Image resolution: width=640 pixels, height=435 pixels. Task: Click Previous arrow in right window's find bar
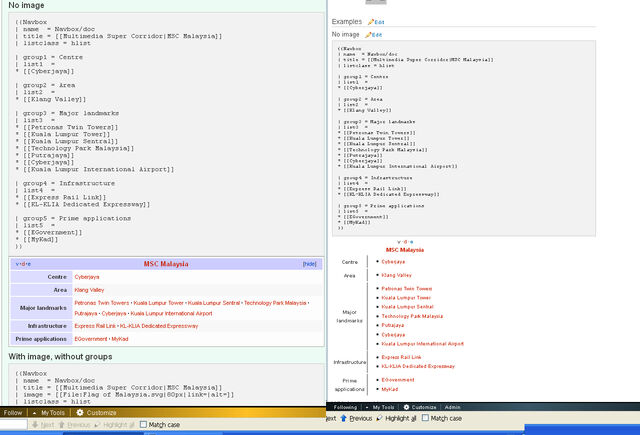click(356, 418)
